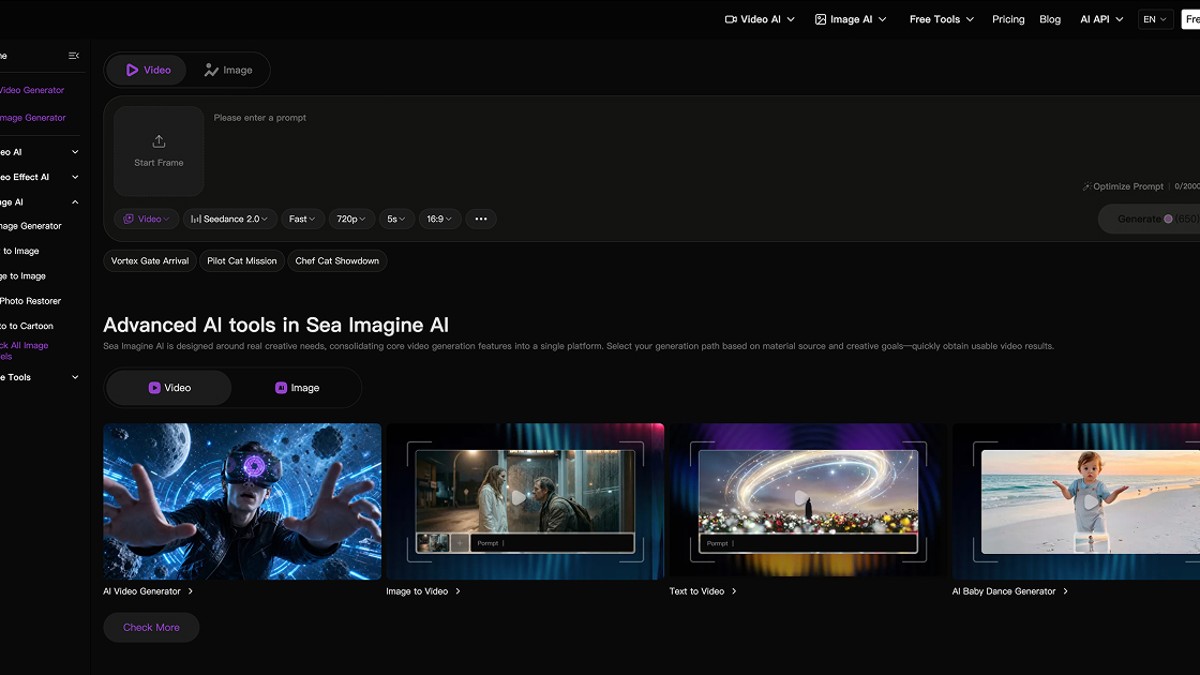Expand the Video AI sidebar section
Image resolution: width=1200 pixels, height=675 pixels.
tap(40, 152)
